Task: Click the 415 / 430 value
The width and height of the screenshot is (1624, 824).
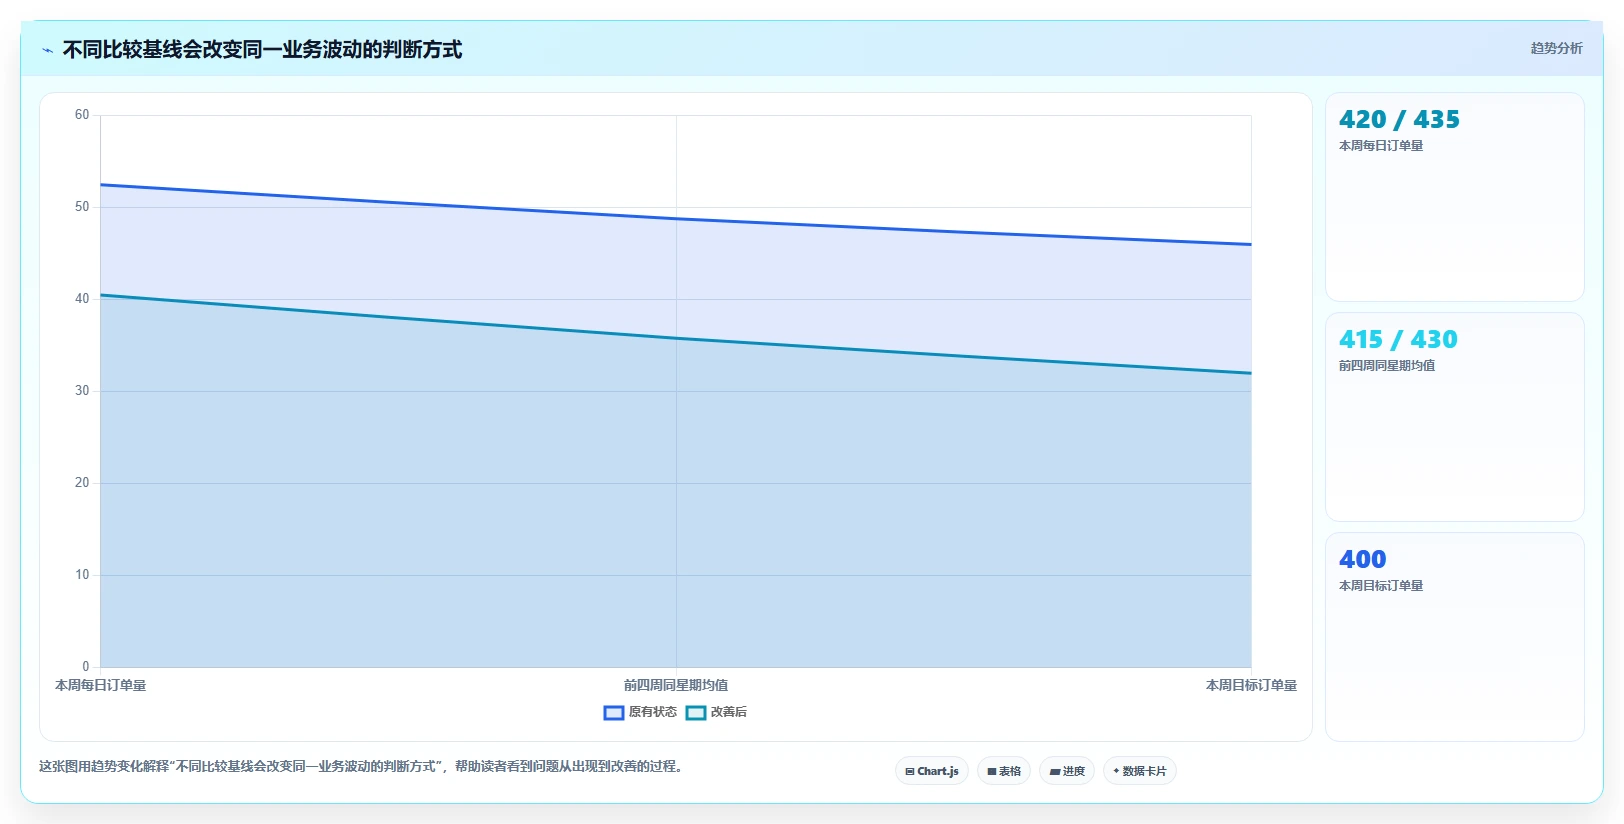Action: (x=1398, y=340)
